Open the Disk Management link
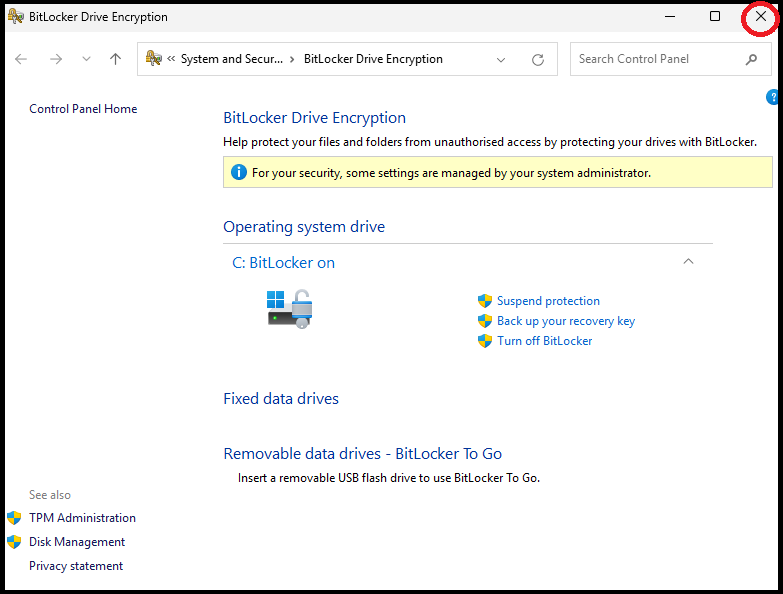This screenshot has height=594, width=783. (77, 542)
